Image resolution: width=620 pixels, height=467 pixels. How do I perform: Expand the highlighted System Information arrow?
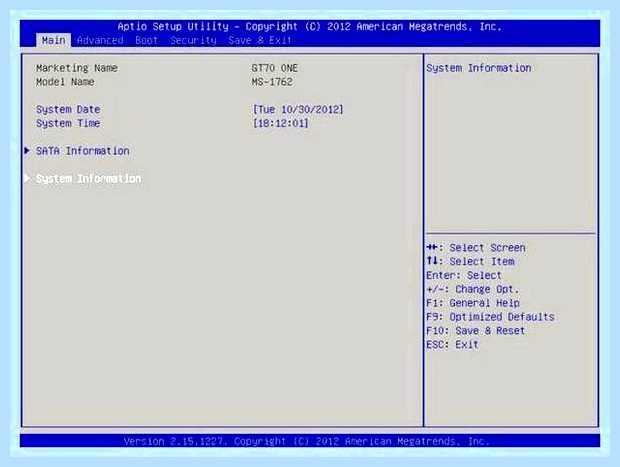click(27, 178)
